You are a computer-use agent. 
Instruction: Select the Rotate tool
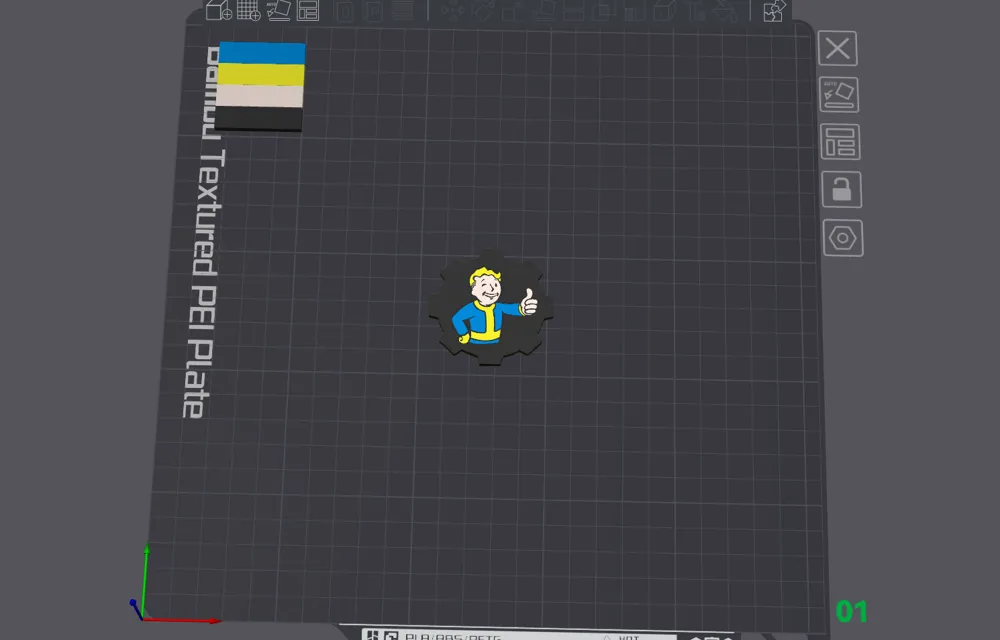click(x=483, y=12)
